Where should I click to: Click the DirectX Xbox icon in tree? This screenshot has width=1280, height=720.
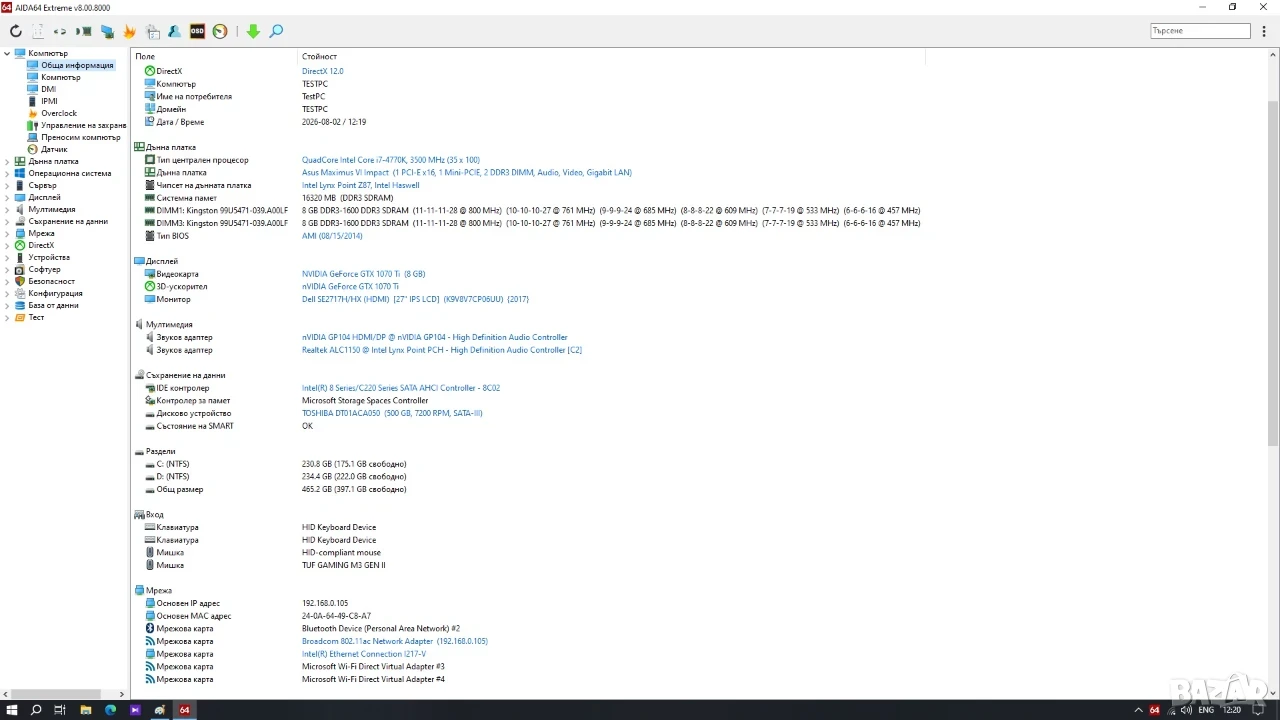click(x=20, y=245)
